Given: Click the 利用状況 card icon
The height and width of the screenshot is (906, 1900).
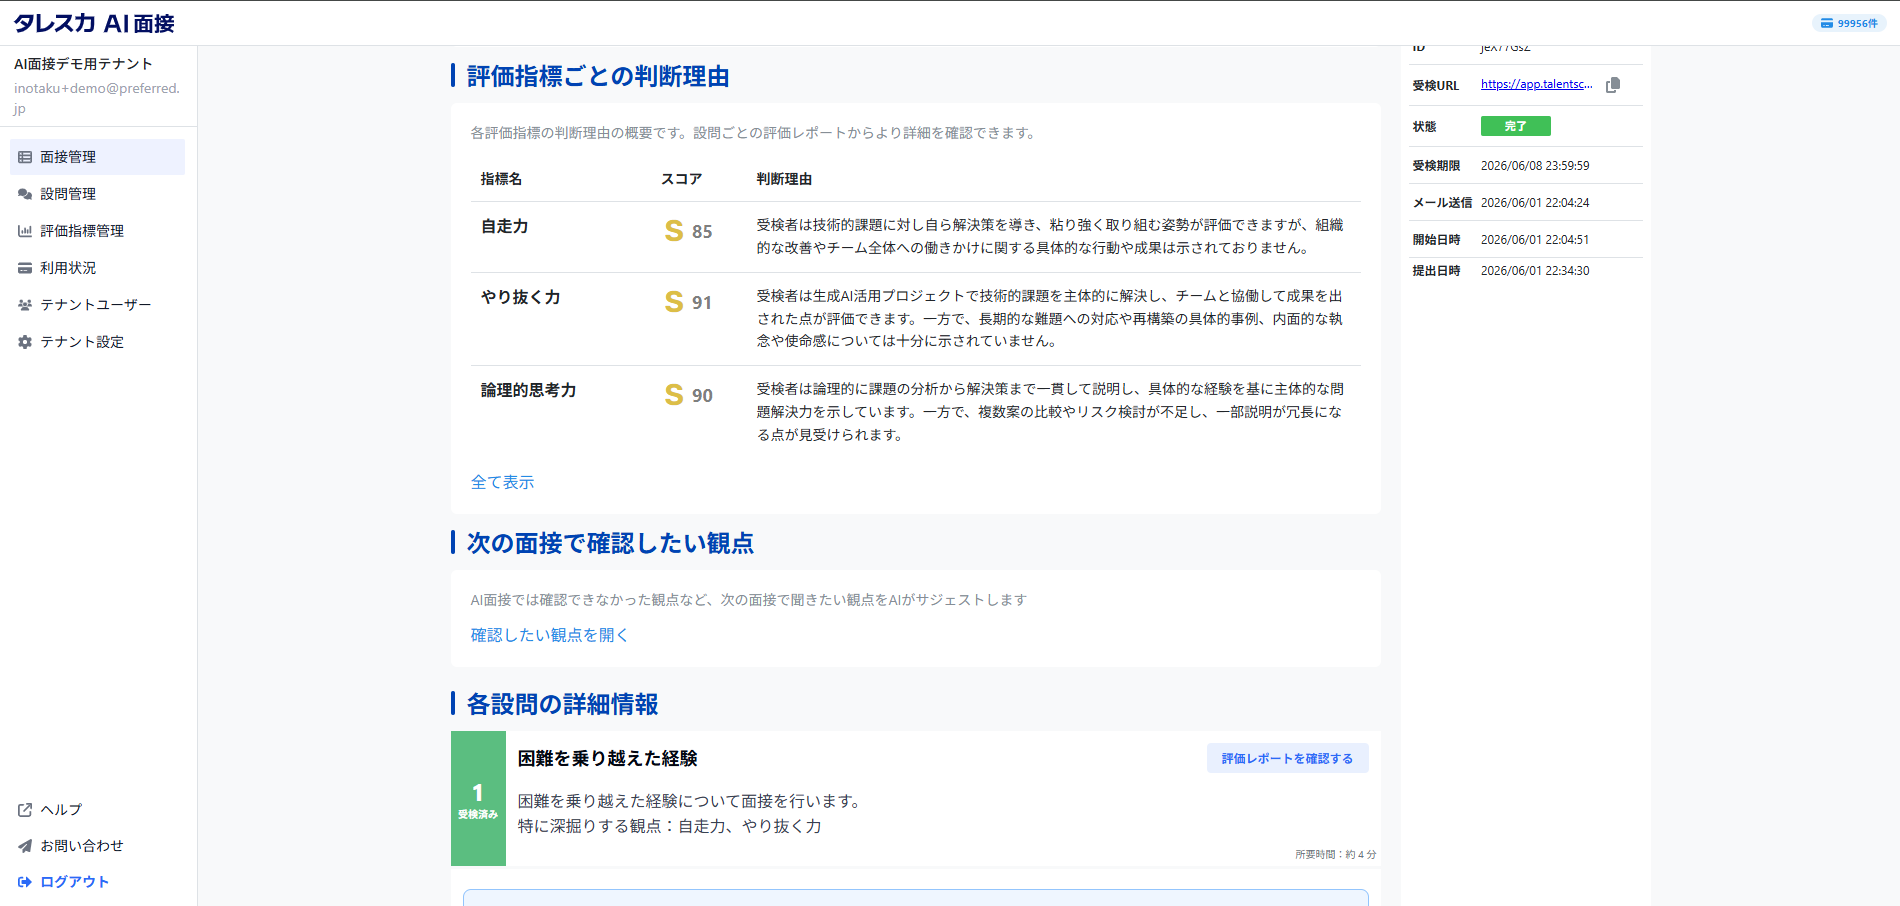Looking at the screenshot, I should (x=25, y=268).
